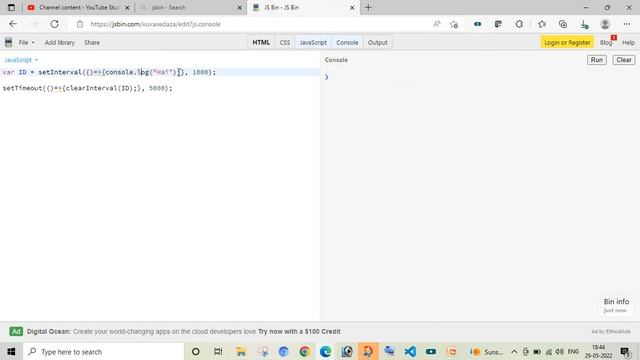Viewport: 640px width, 360px height.
Task: Open Task View on taskbar
Action: 218,351
